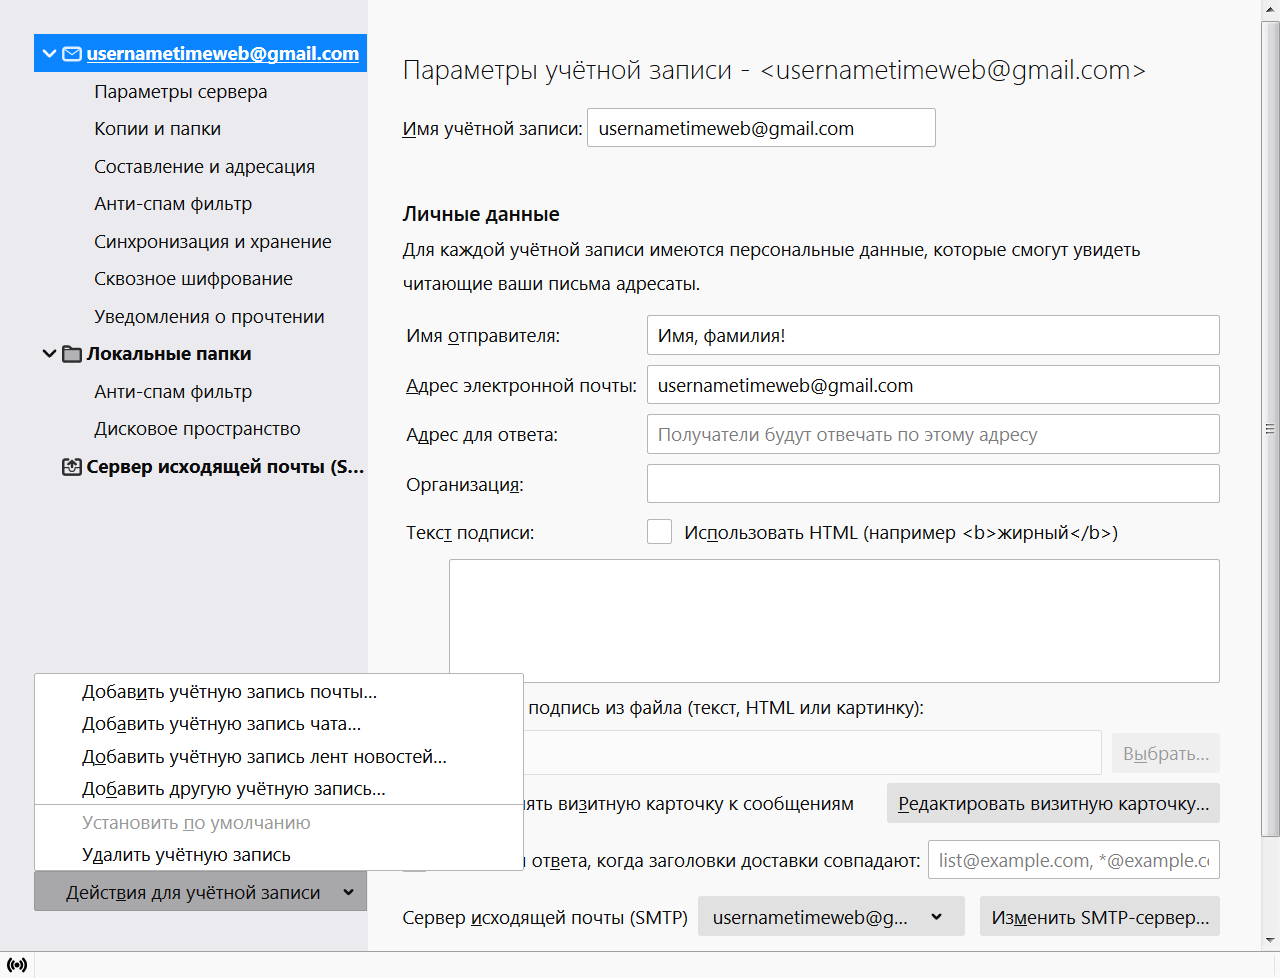Select Удалить учётную запись menu entry
The image size is (1280, 978).
pyautogui.click(x=186, y=855)
